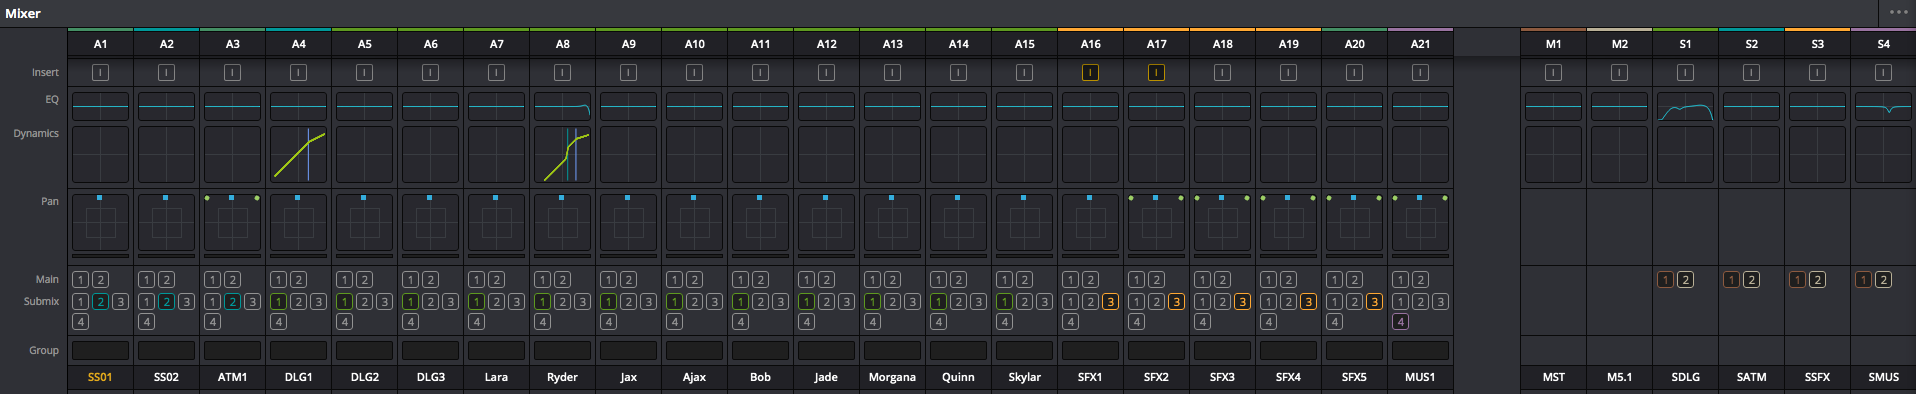Click the Group field of track A21
The width and height of the screenshot is (1916, 394).
pyautogui.click(x=1420, y=350)
